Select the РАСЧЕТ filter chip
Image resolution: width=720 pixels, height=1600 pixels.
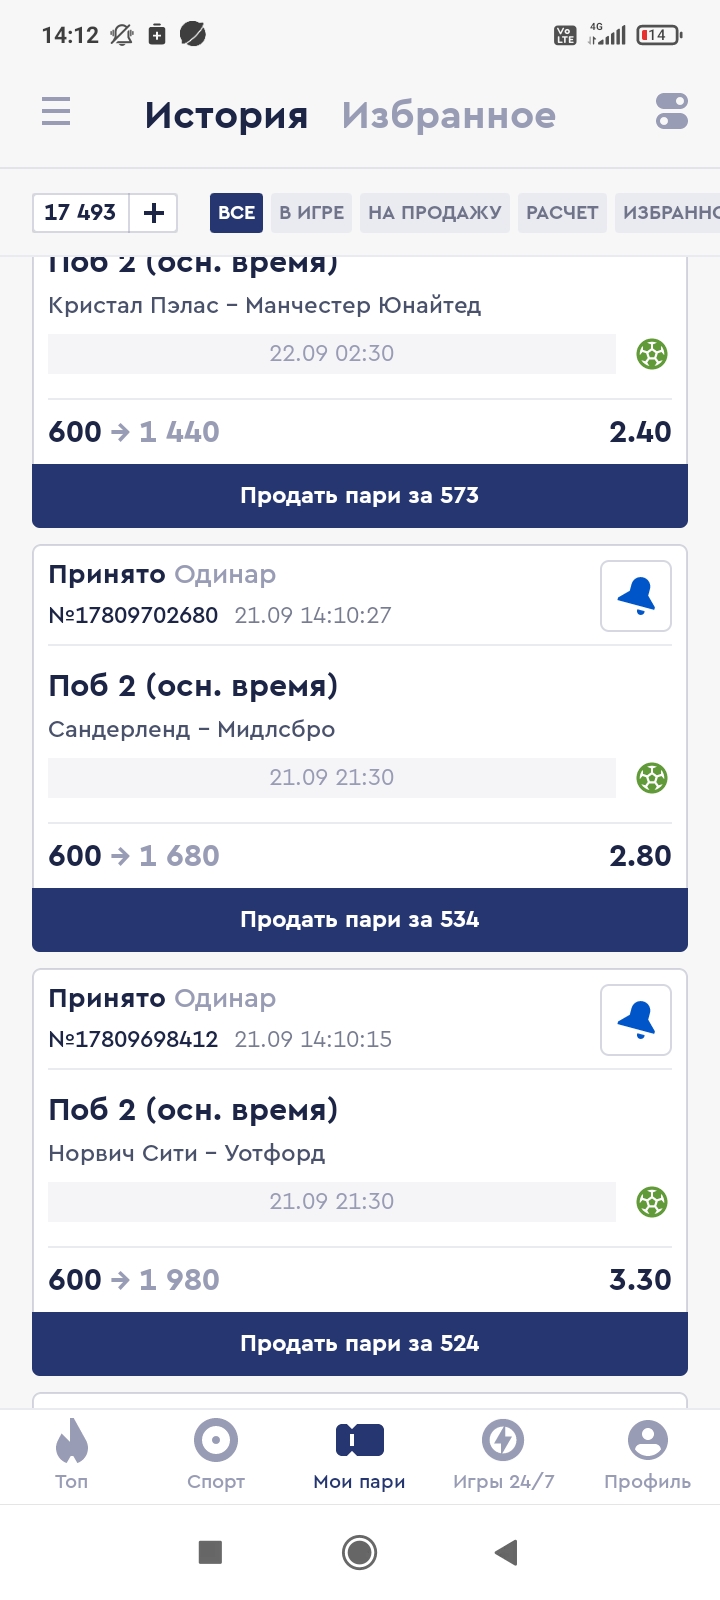[x=562, y=212]
